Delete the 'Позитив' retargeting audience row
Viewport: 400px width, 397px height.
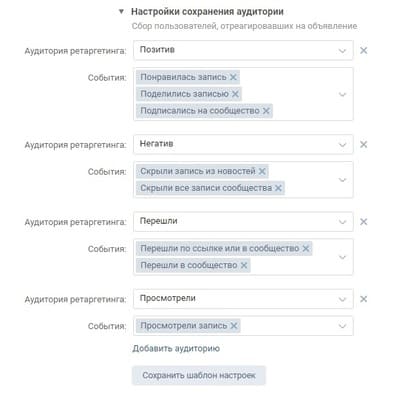click(x=364, y=50)
